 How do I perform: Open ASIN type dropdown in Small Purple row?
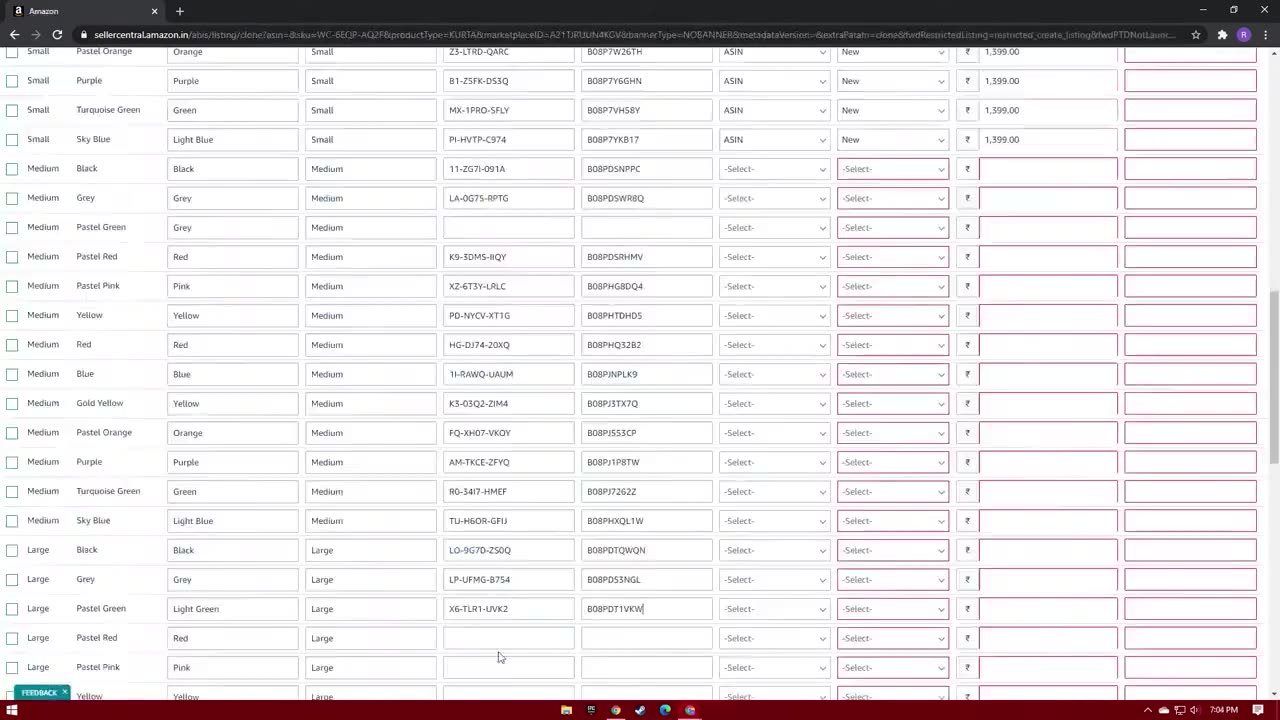pyautogui.click(x=774, y=81)
